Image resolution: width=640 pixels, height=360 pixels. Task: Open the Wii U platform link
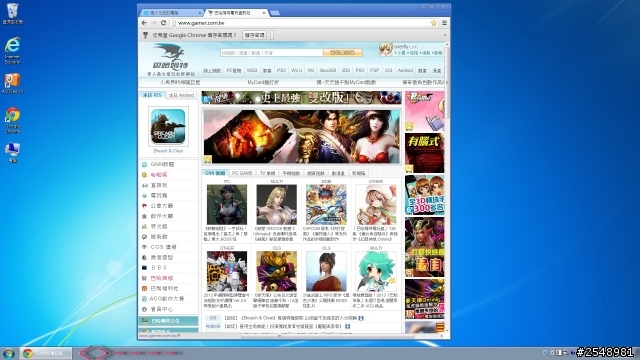[297, 71]
